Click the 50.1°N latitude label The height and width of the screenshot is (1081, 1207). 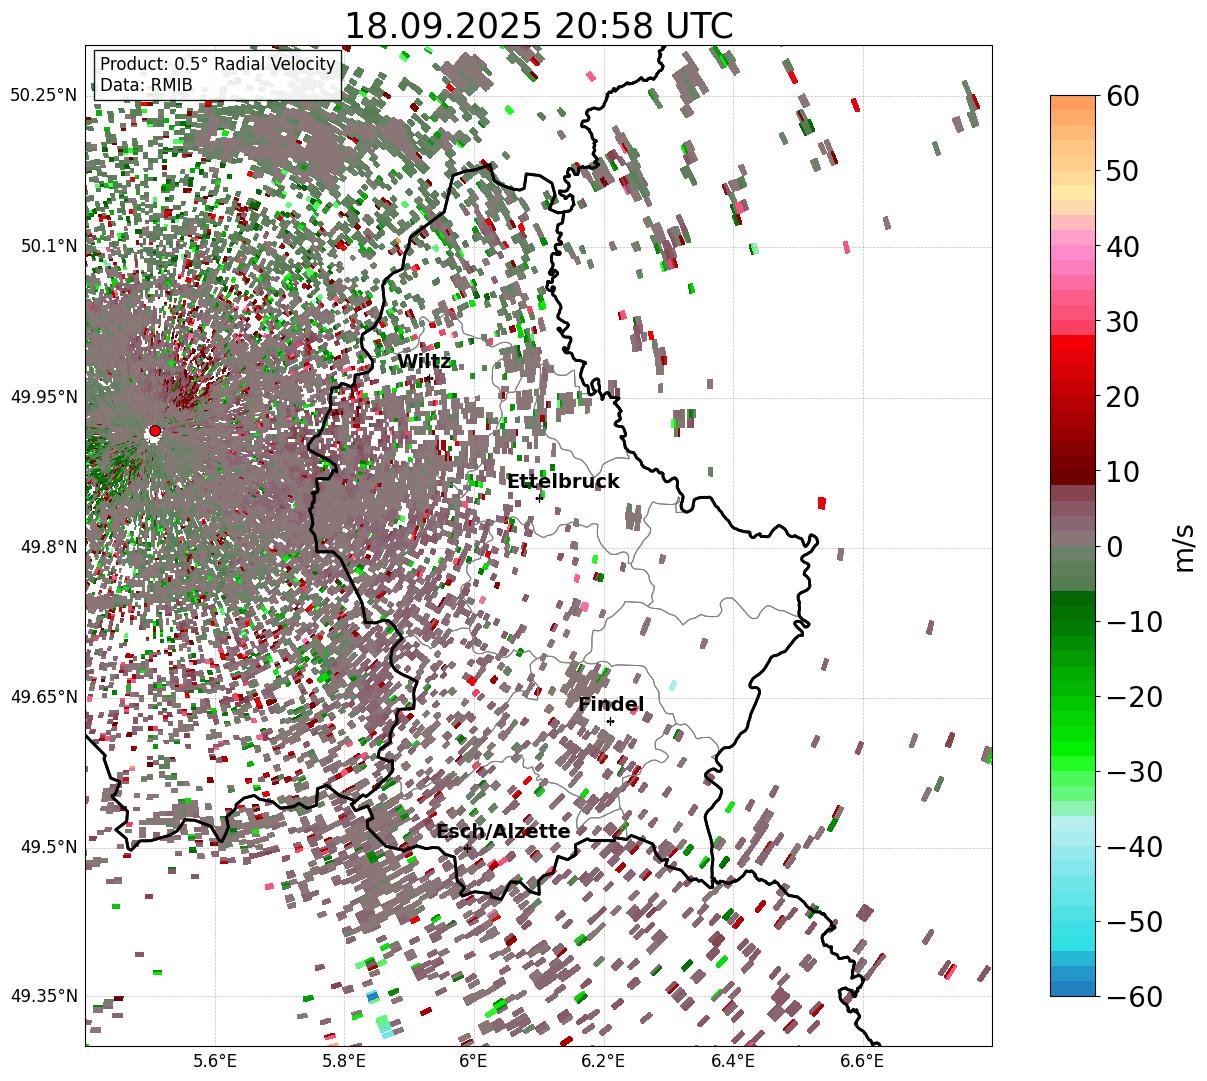48,246
